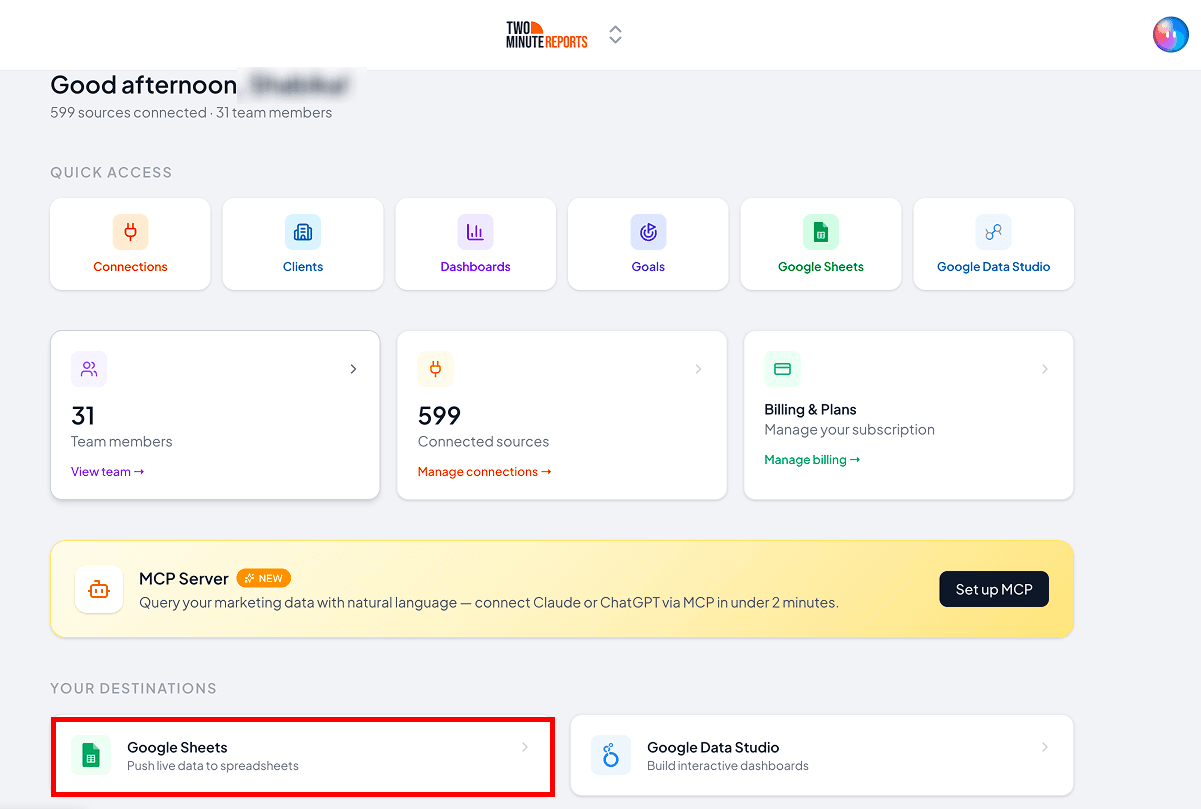Click the Google Sheets icon in Quick Access
The image size is (1201, 809).
pyautogui.click(x=821, y=232)
